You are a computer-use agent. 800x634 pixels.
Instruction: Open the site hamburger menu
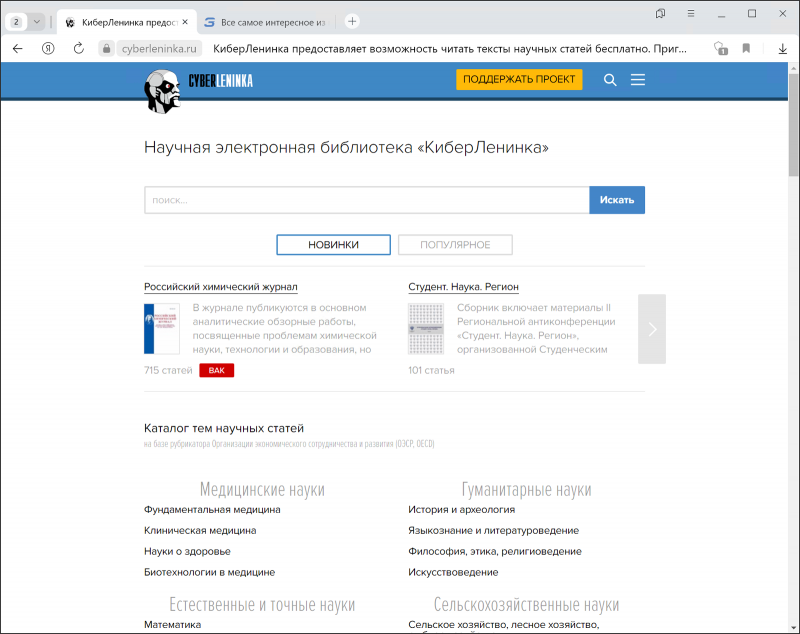pyautogui.click(x=638, y=80)
